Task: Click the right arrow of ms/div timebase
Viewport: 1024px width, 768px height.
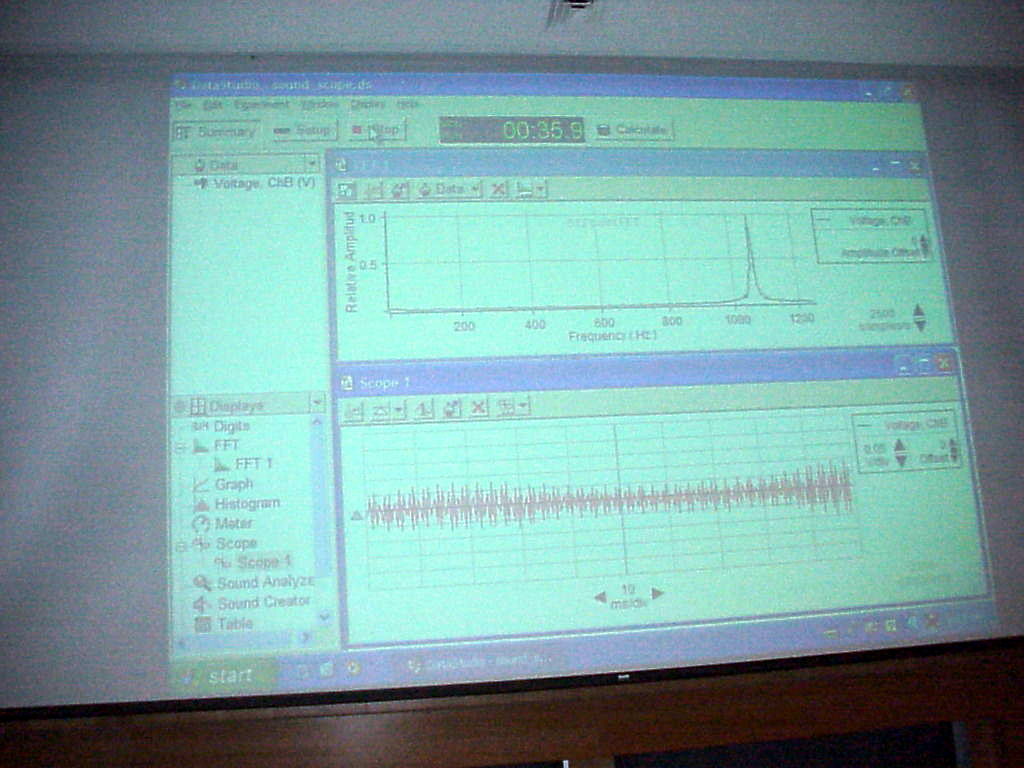Action: 658,593
